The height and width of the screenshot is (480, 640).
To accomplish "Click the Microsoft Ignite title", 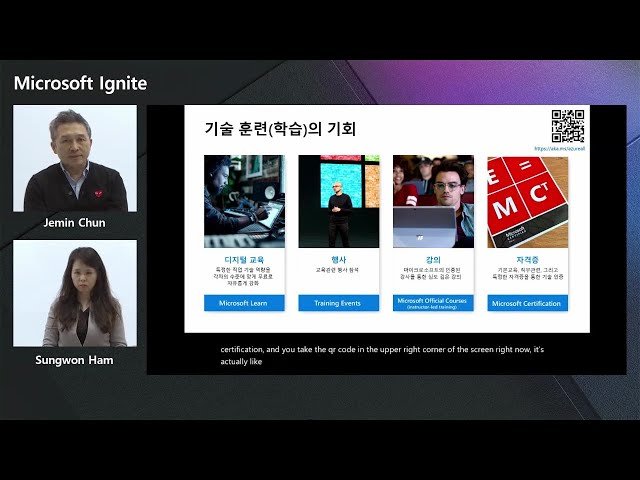I will click(80, 83).
